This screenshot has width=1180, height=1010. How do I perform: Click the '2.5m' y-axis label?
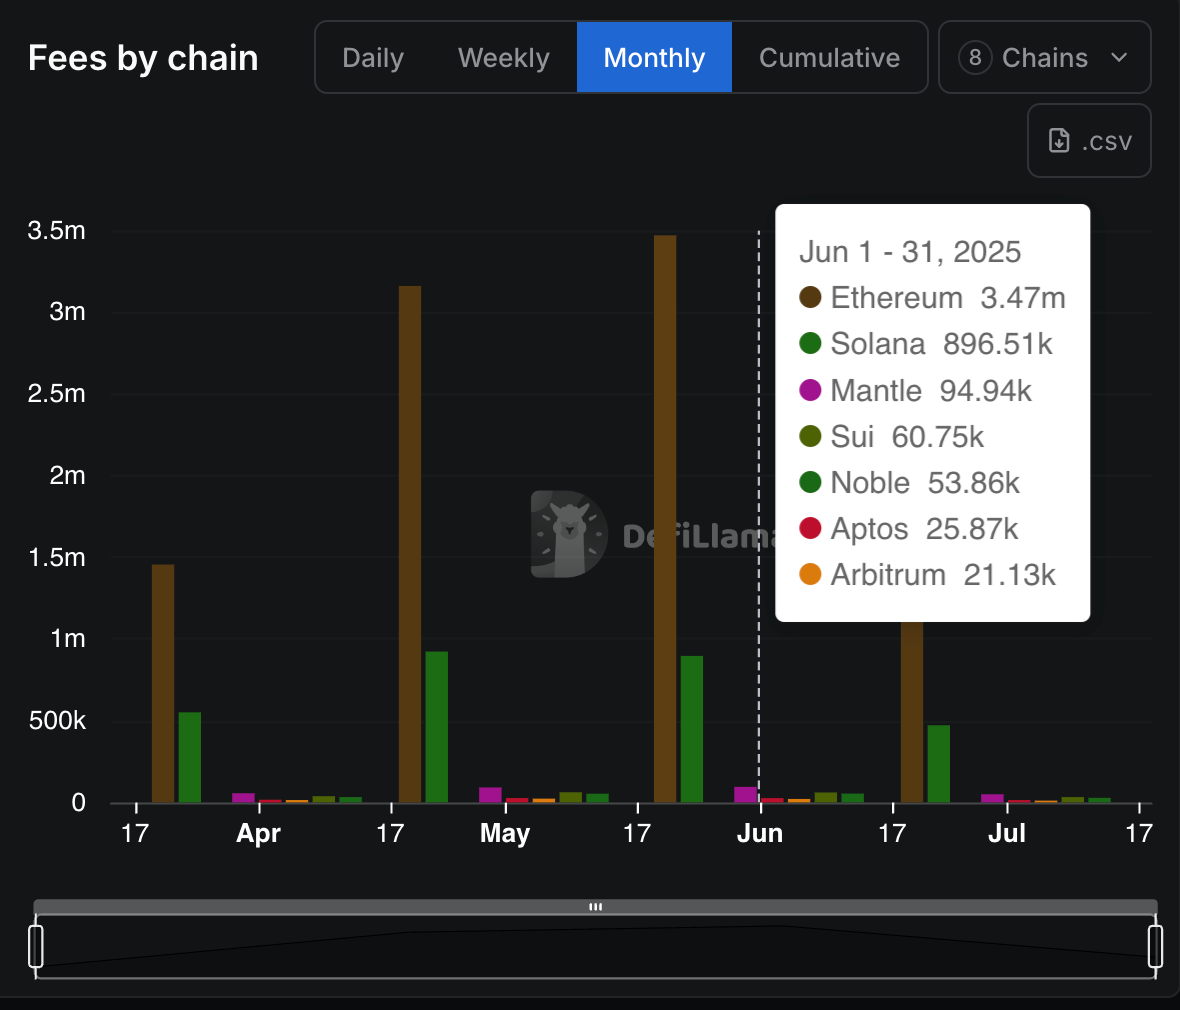(56, 394)
